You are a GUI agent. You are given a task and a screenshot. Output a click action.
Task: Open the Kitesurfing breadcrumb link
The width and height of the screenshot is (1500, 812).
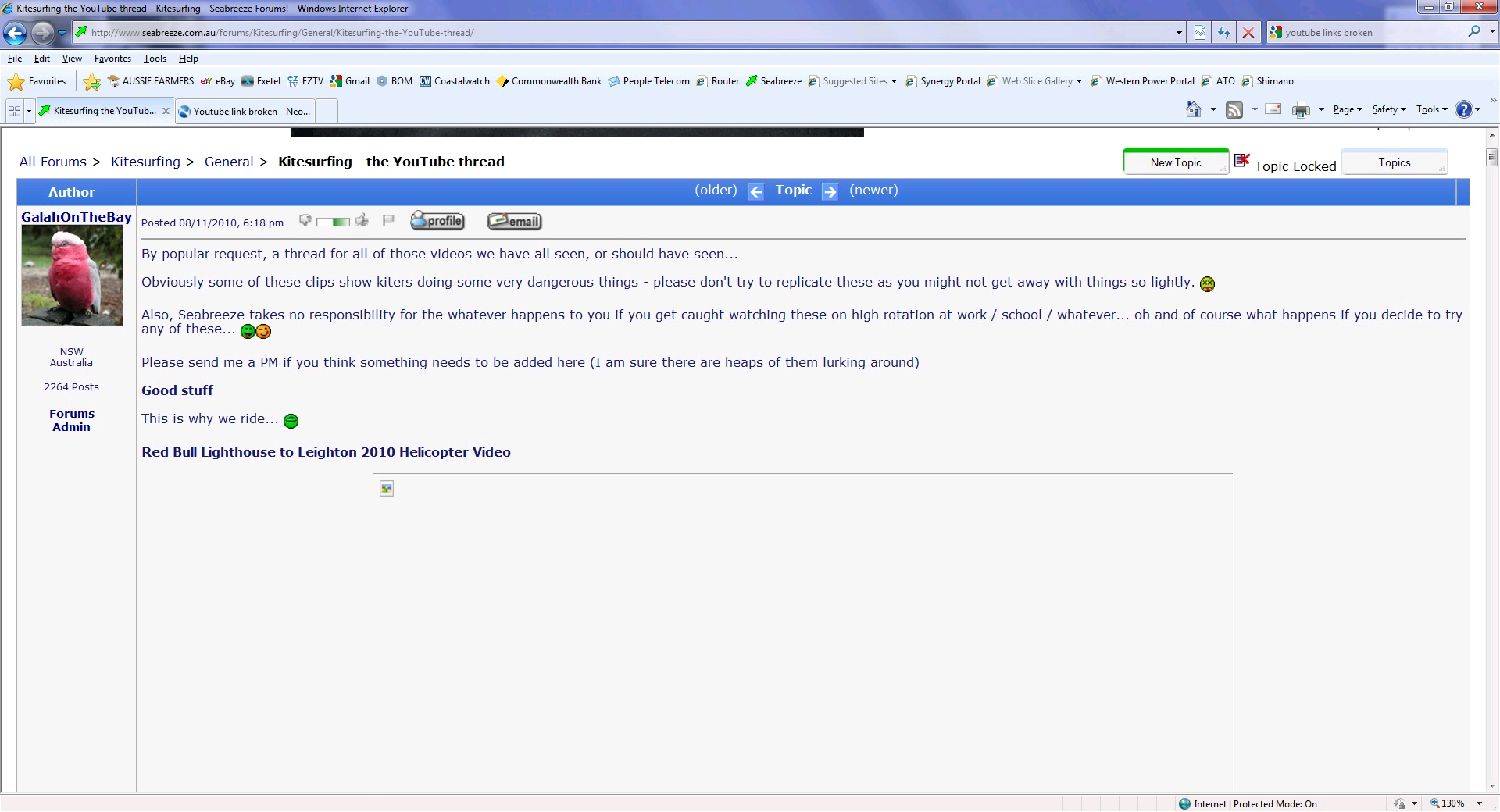[x=145, y=162]
